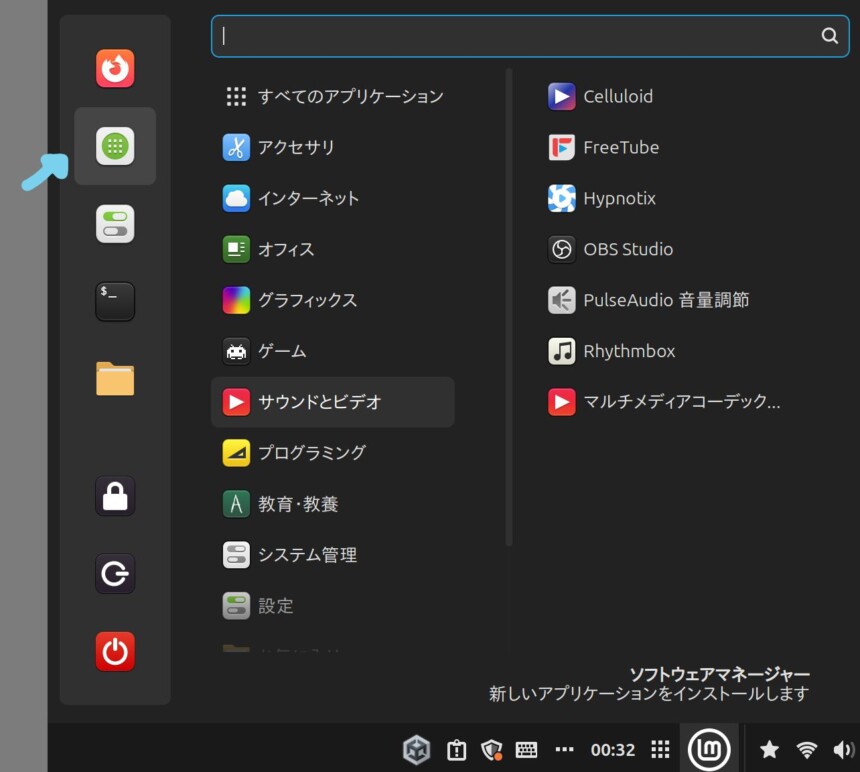Open the keyboard applet in the panel

pyautogui.click(x=527, y=750)
